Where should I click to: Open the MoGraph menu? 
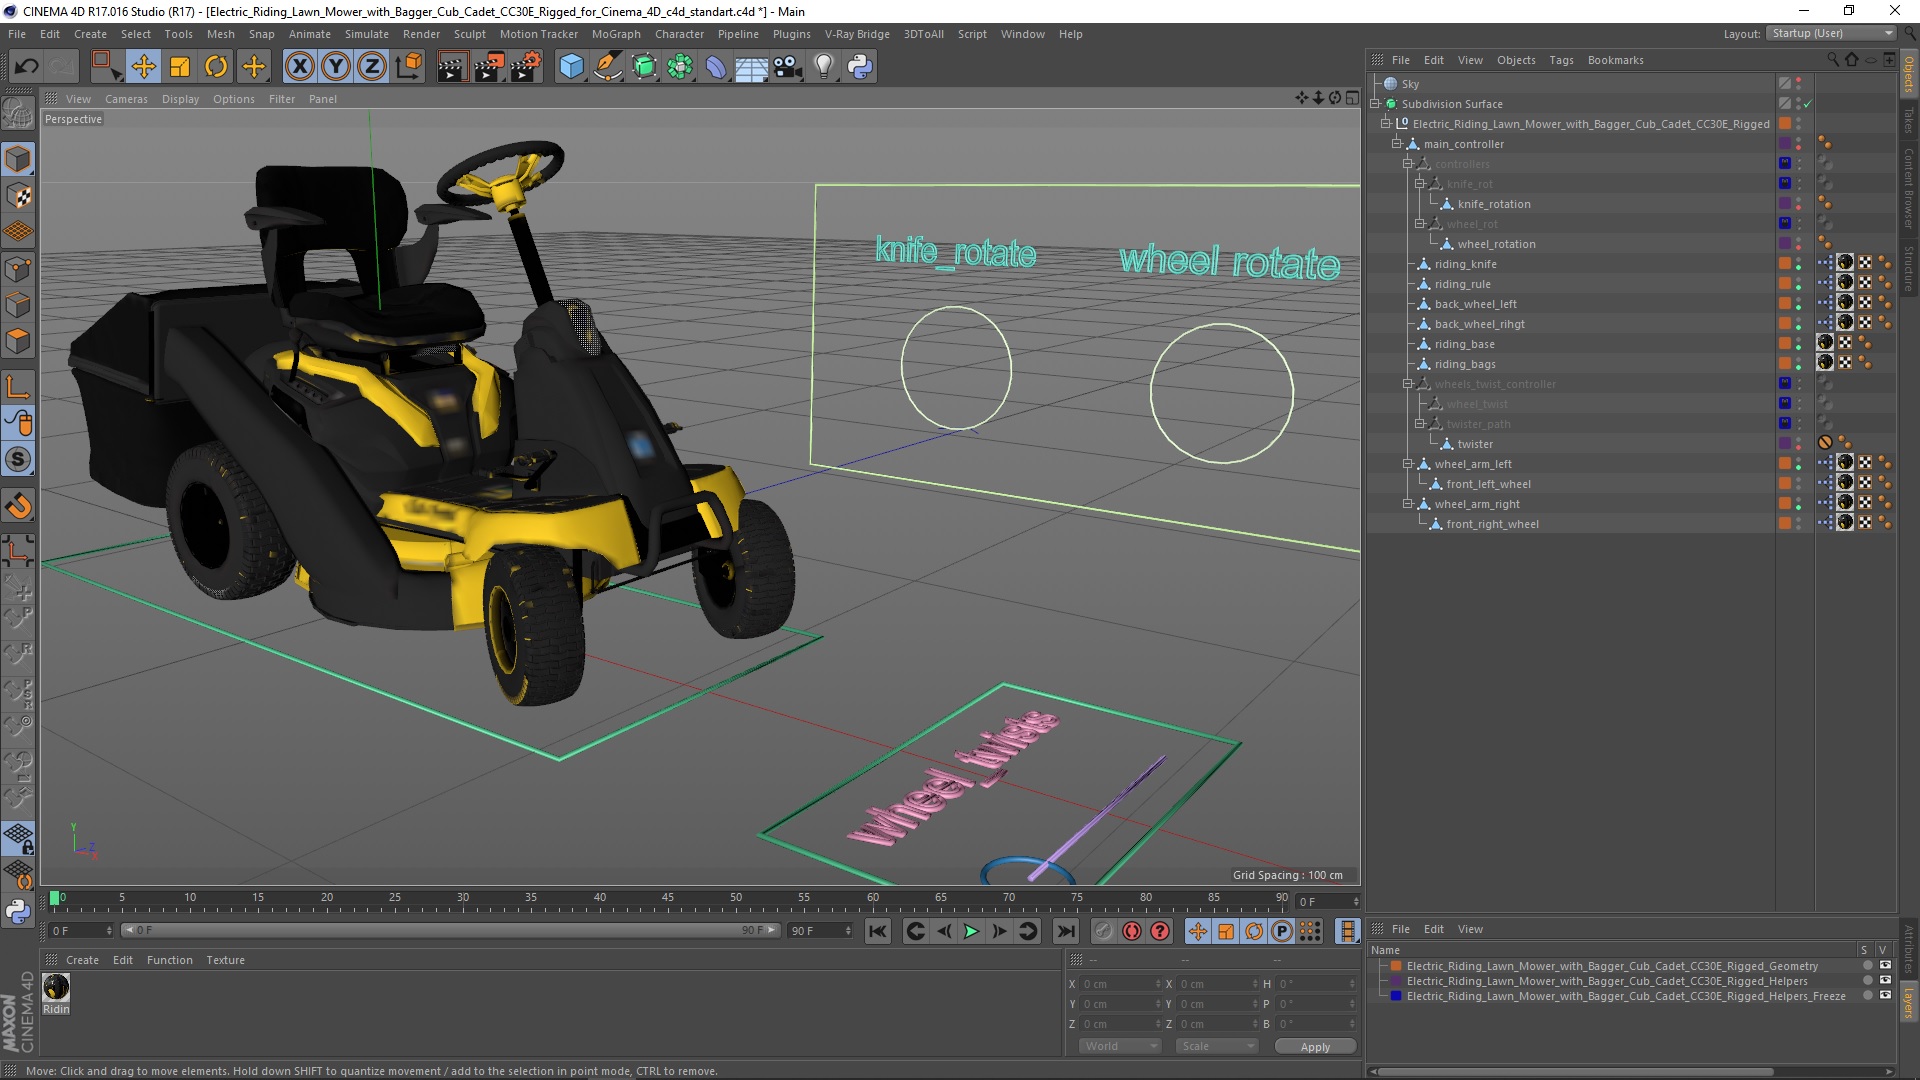[x=616, y=34]
